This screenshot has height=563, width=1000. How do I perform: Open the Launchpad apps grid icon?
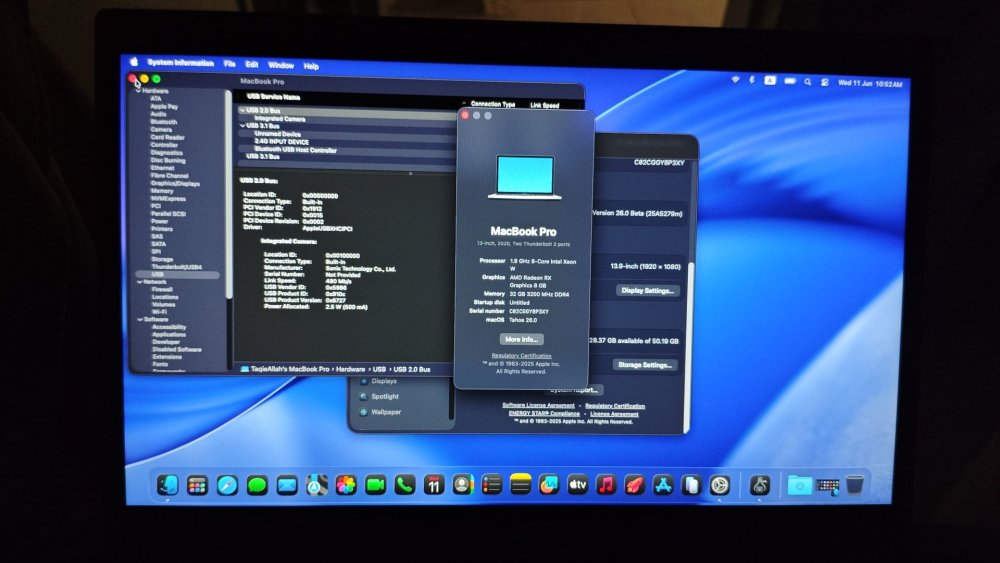197,486
